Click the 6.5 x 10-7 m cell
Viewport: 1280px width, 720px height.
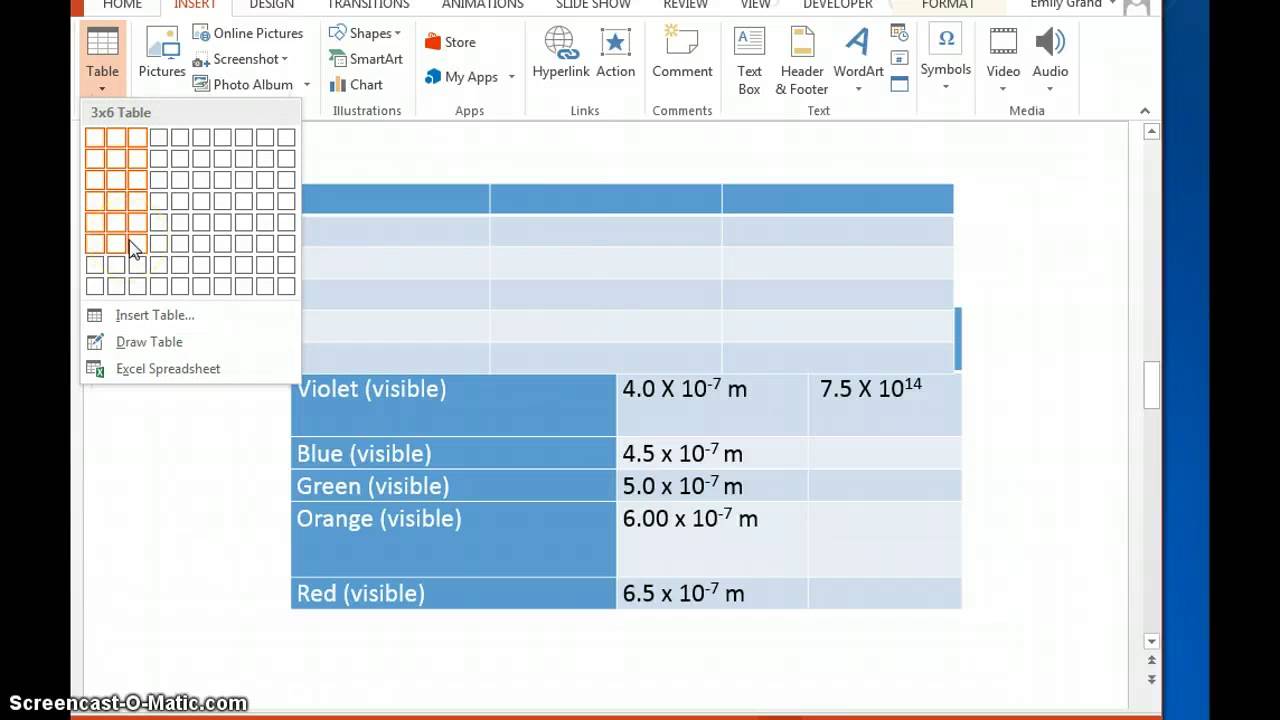coord(712,593)
